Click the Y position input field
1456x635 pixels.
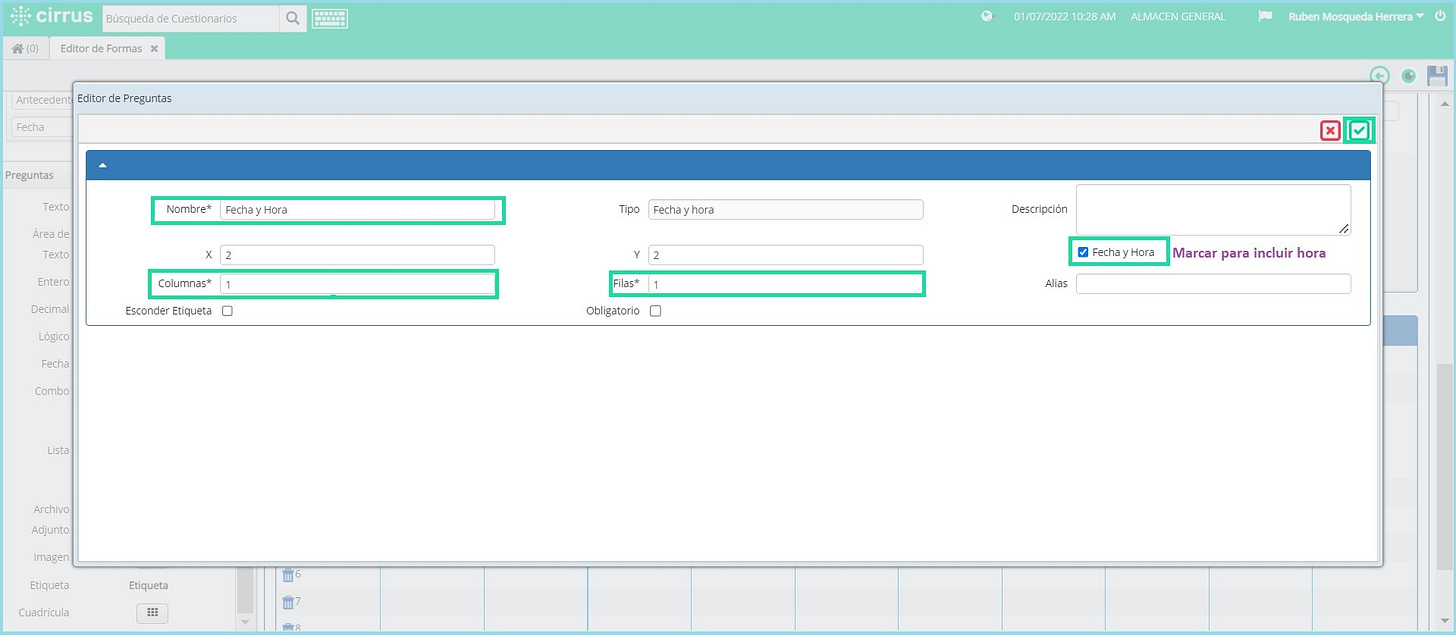pos(785,255)
